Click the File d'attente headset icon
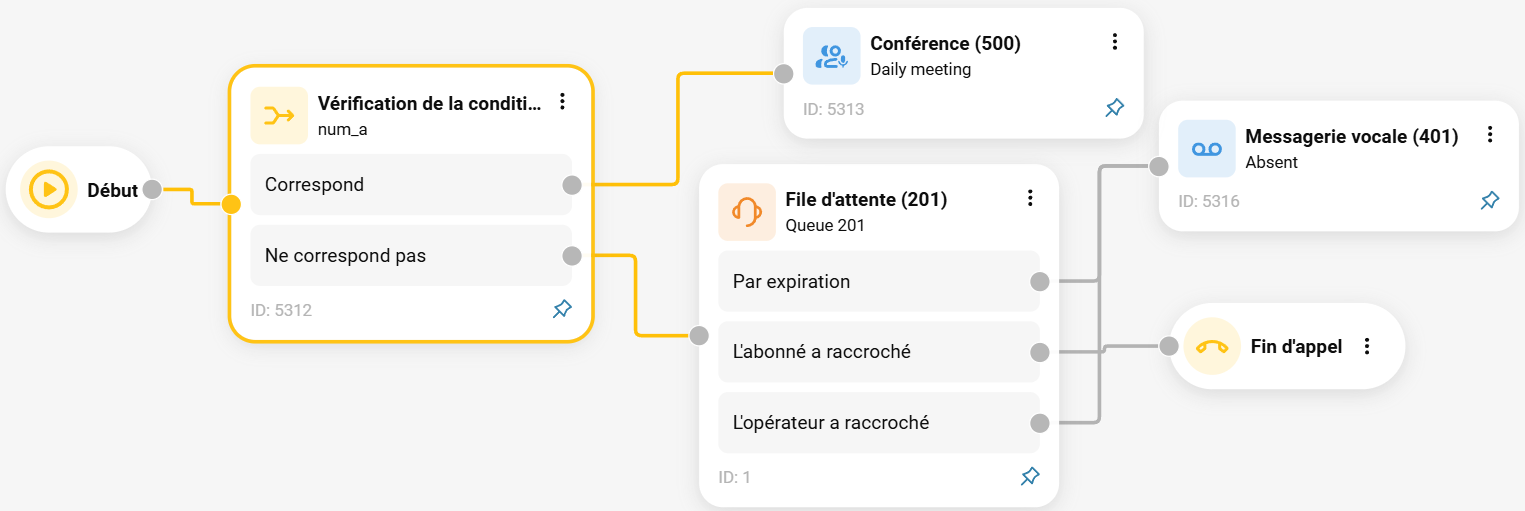1525x511 pixels. [x=747, y=212]
